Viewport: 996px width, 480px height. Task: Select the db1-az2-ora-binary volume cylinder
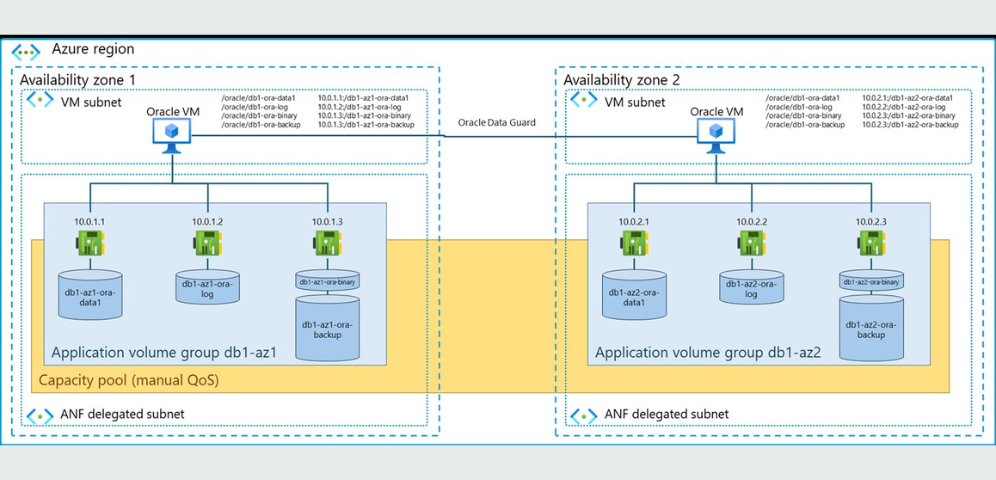tap(871, 281)
